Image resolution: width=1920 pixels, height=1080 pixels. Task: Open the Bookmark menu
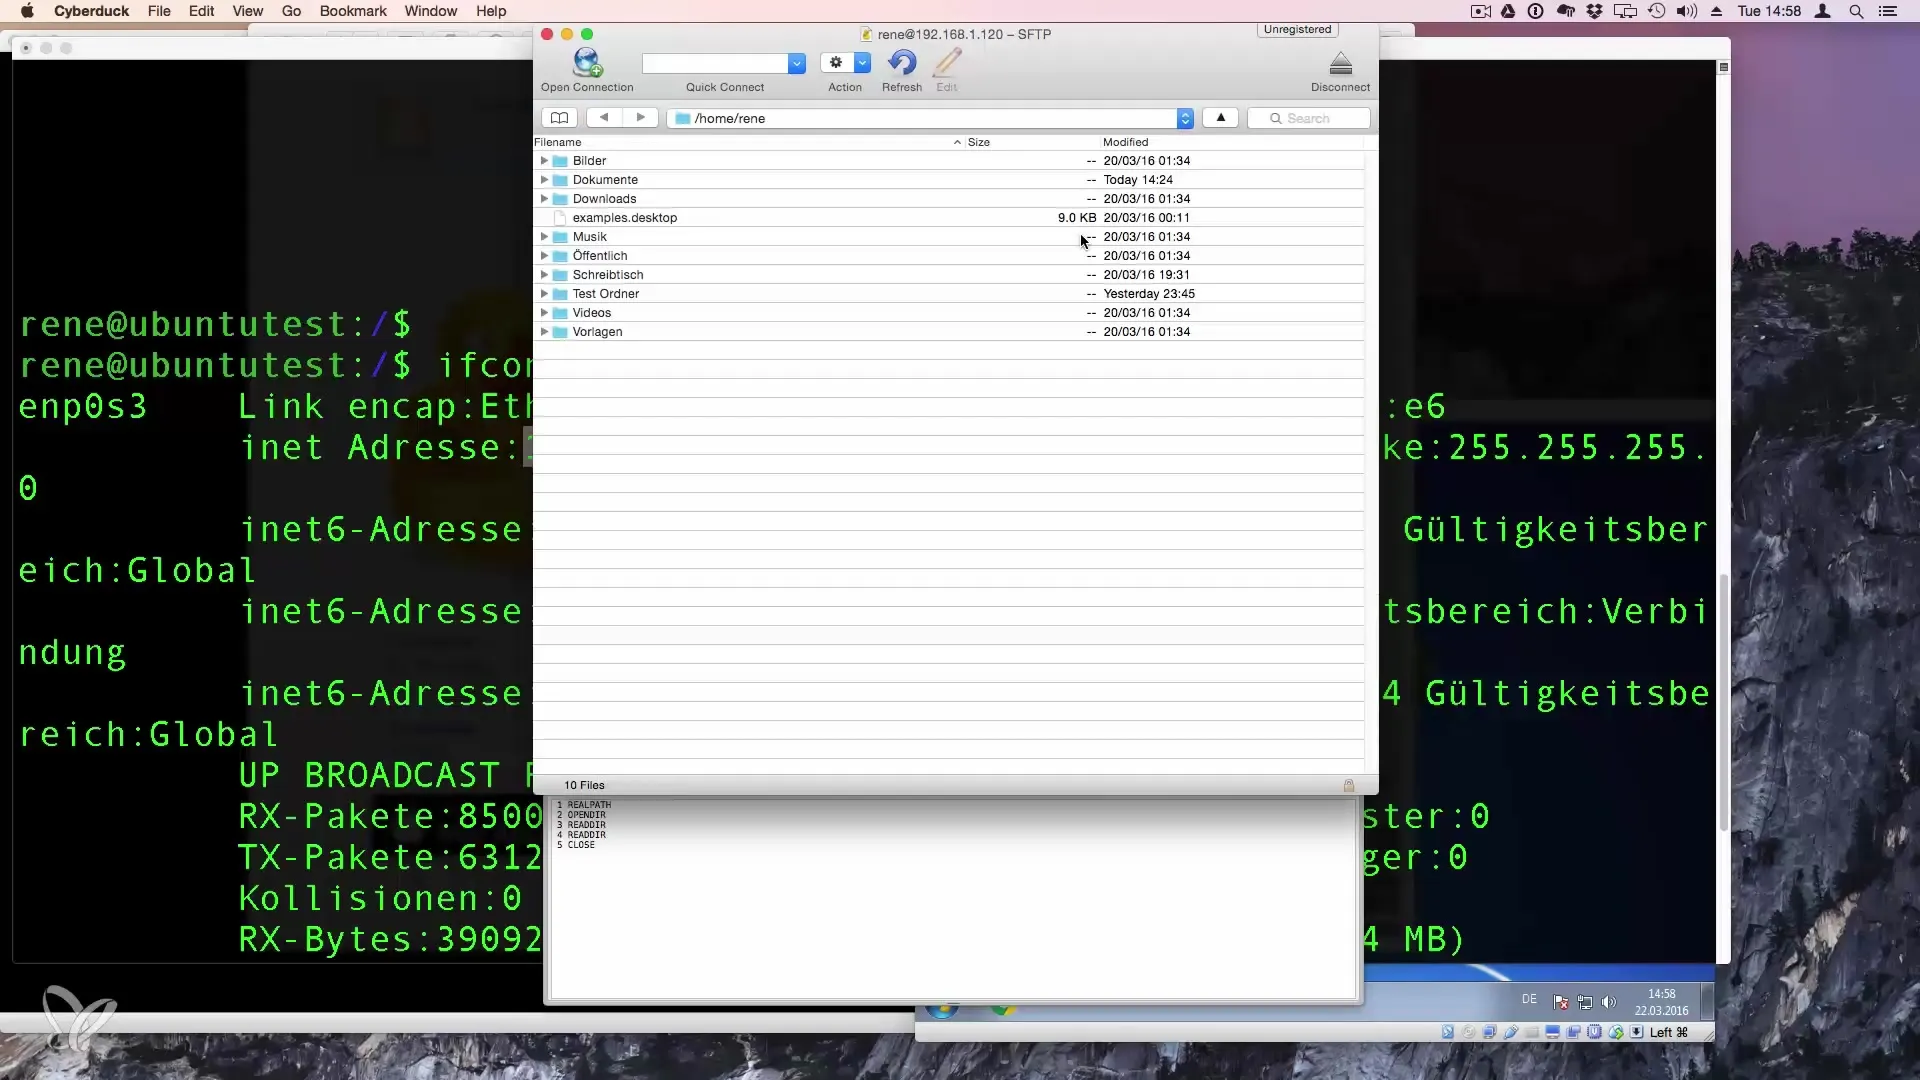coord(353,11)
